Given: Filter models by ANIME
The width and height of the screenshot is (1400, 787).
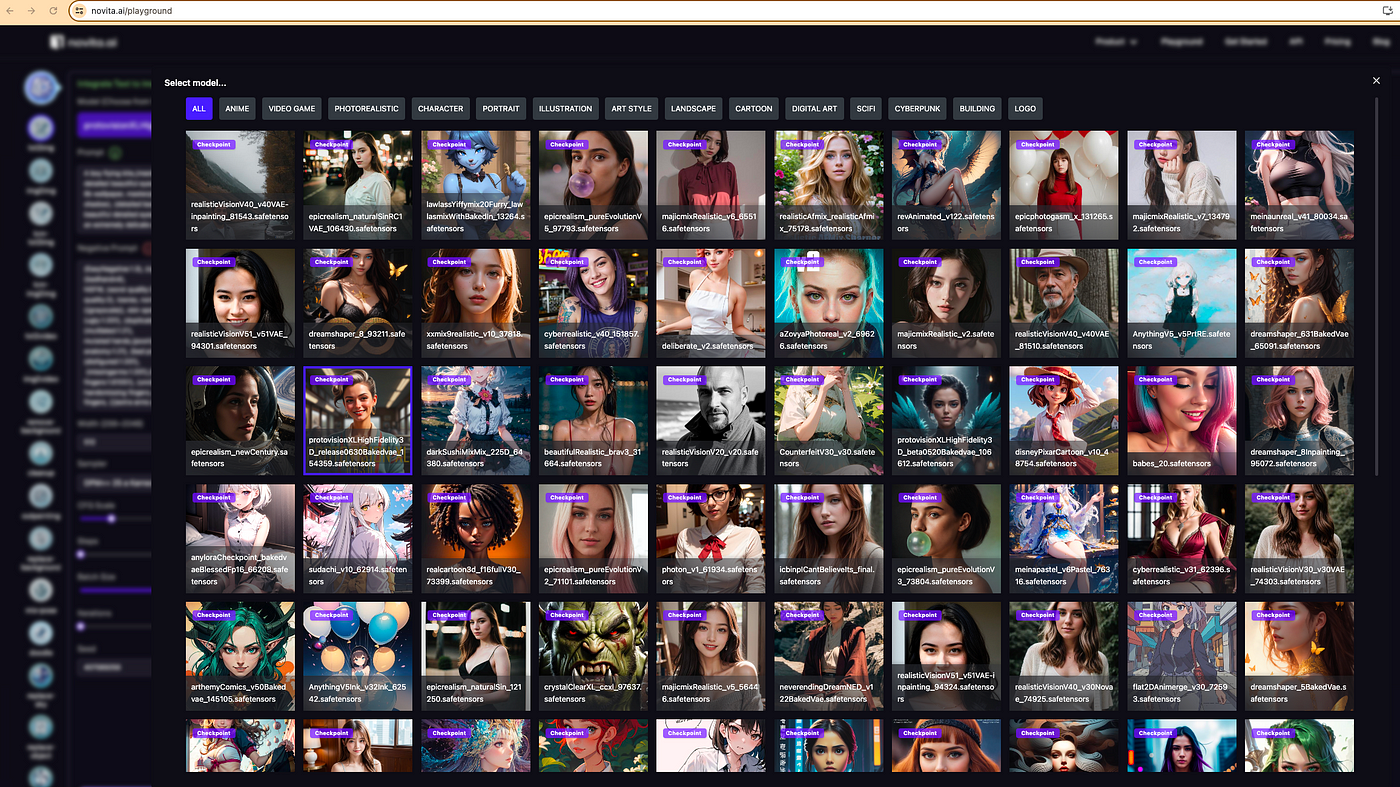Looking at the screenshot, I should click(x=237, y=109).
